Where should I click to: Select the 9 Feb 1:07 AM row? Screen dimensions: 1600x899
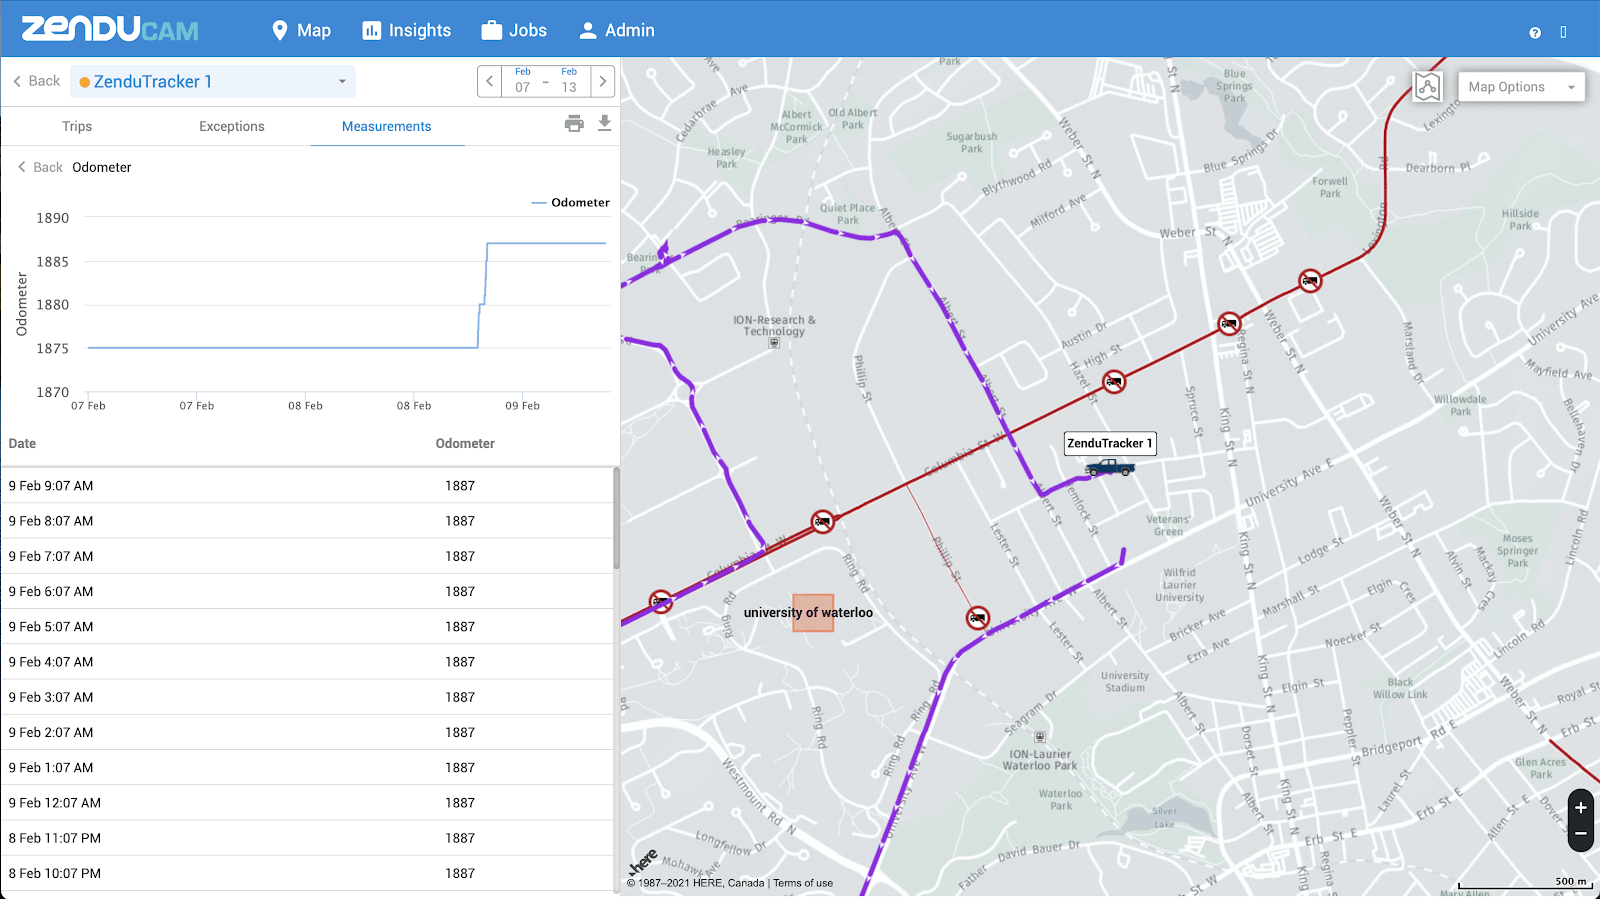tap(307, 768)
